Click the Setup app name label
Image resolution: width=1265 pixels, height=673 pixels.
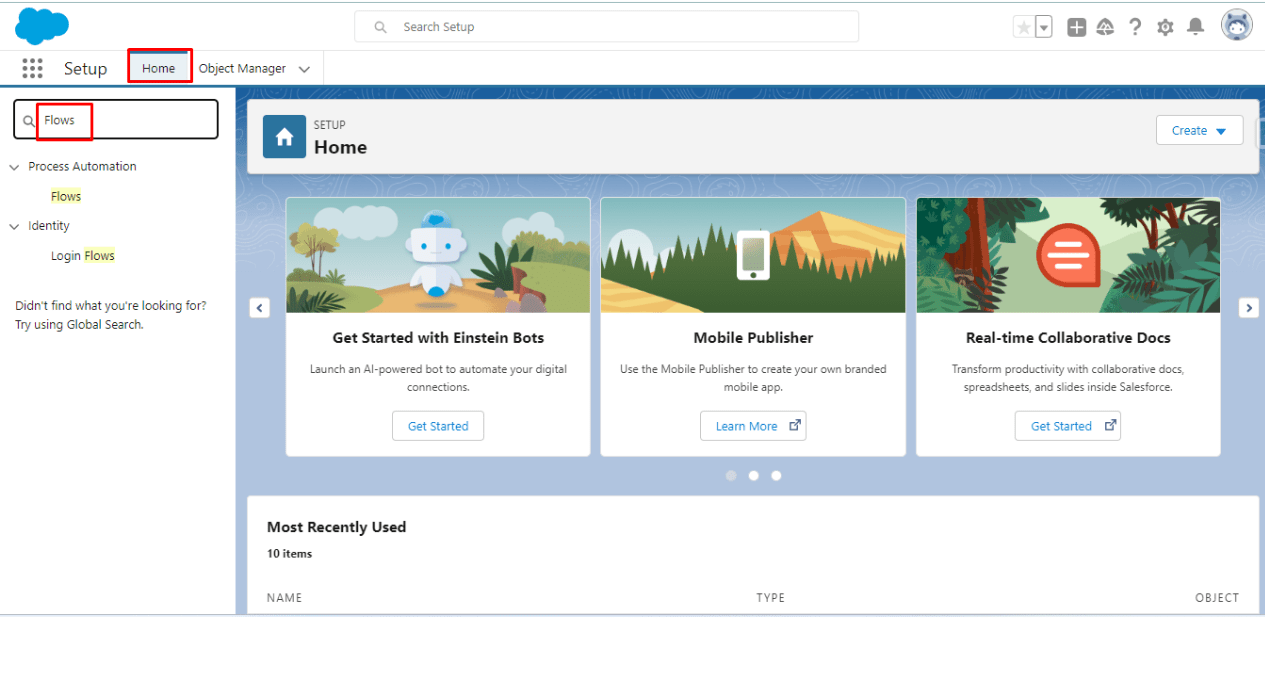[x=85, y=68]
